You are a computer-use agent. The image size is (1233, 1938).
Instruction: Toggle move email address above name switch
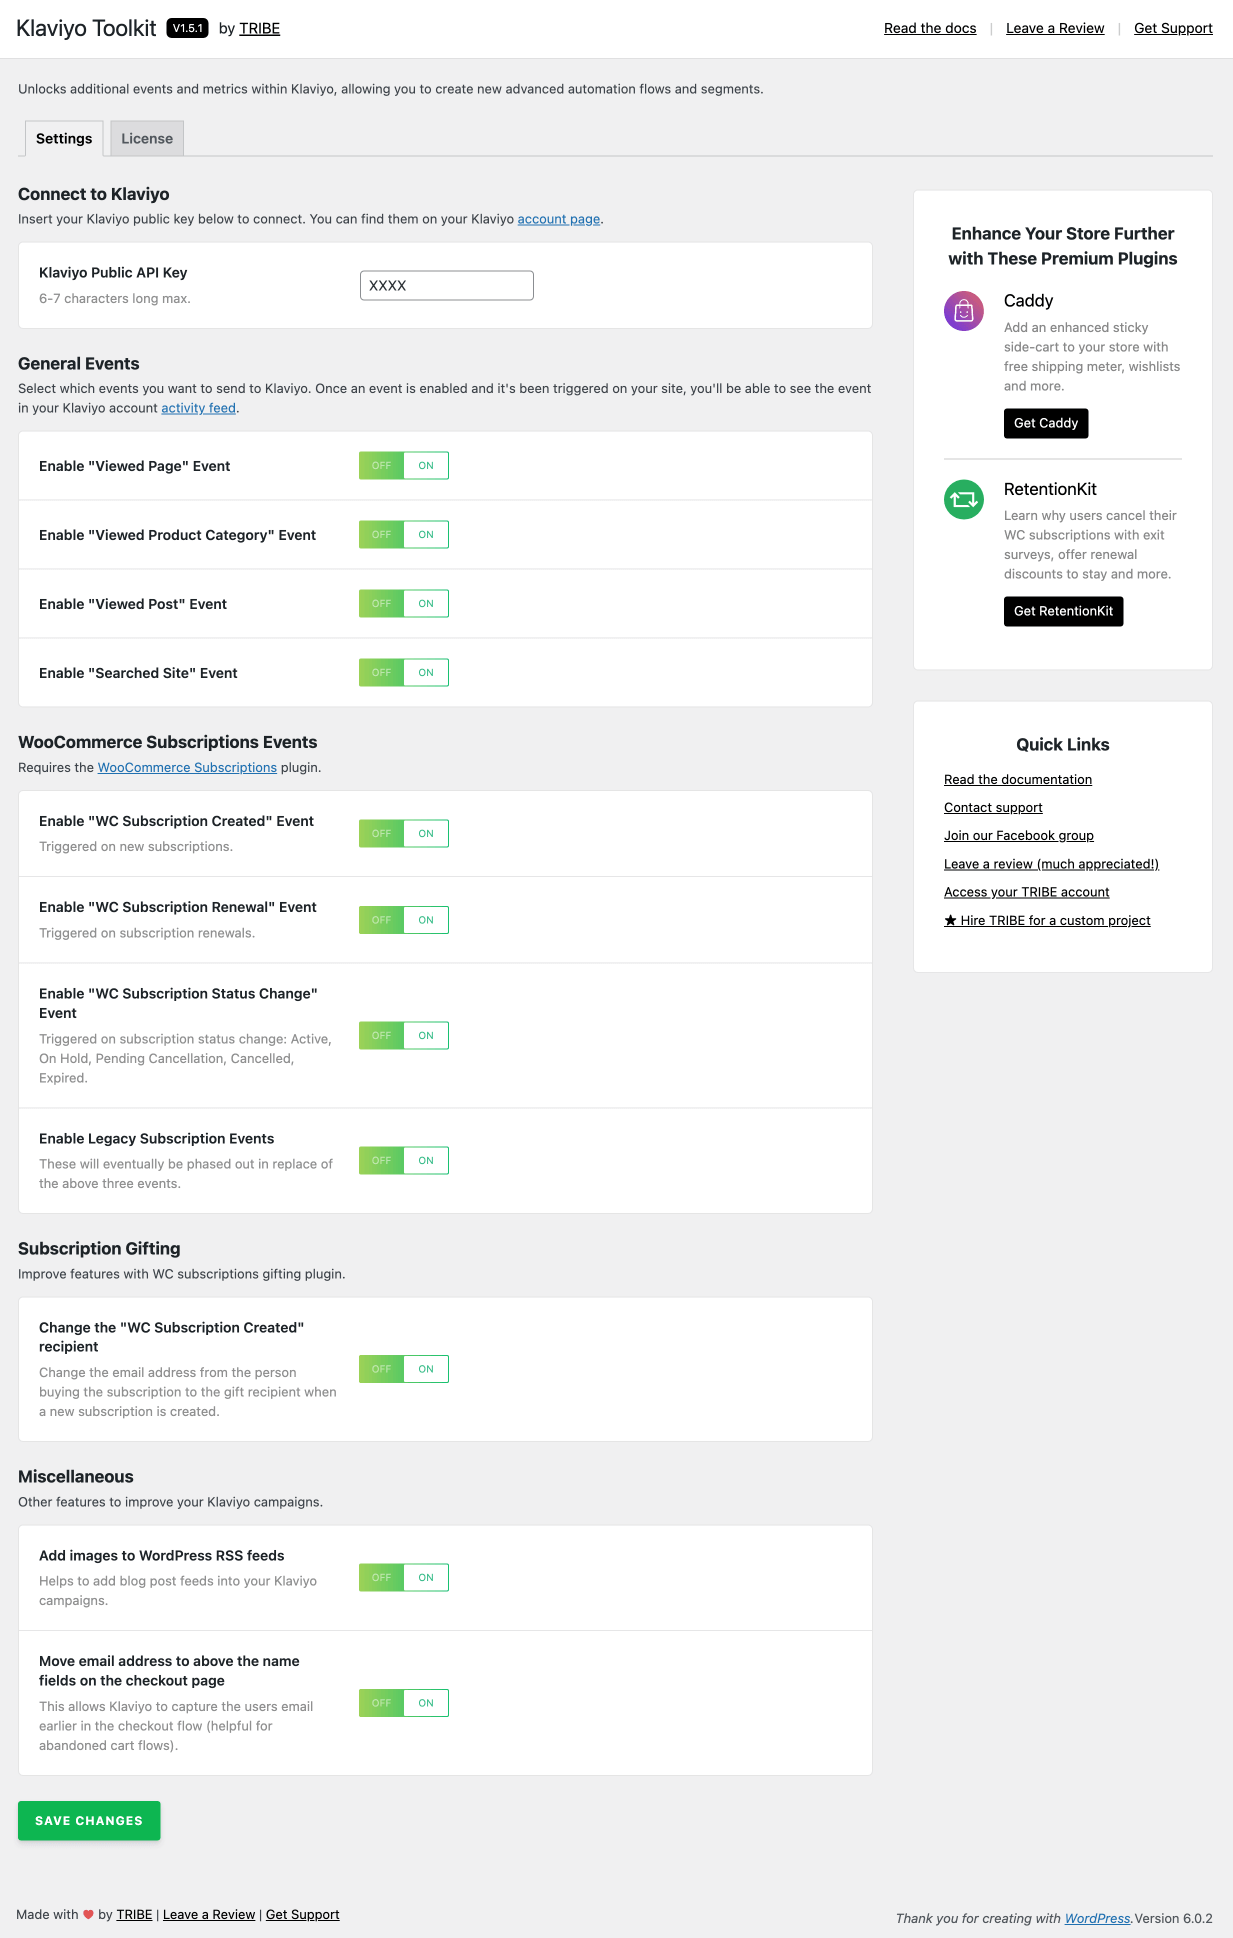click(x=404, y=1703)
